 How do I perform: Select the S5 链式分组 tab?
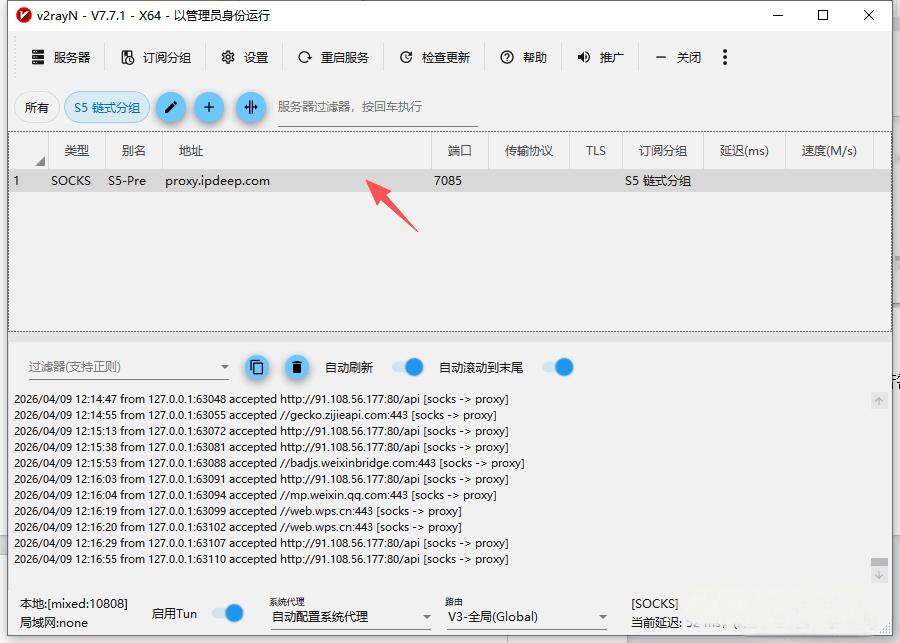pyautogui.click(x=106, y=107)
